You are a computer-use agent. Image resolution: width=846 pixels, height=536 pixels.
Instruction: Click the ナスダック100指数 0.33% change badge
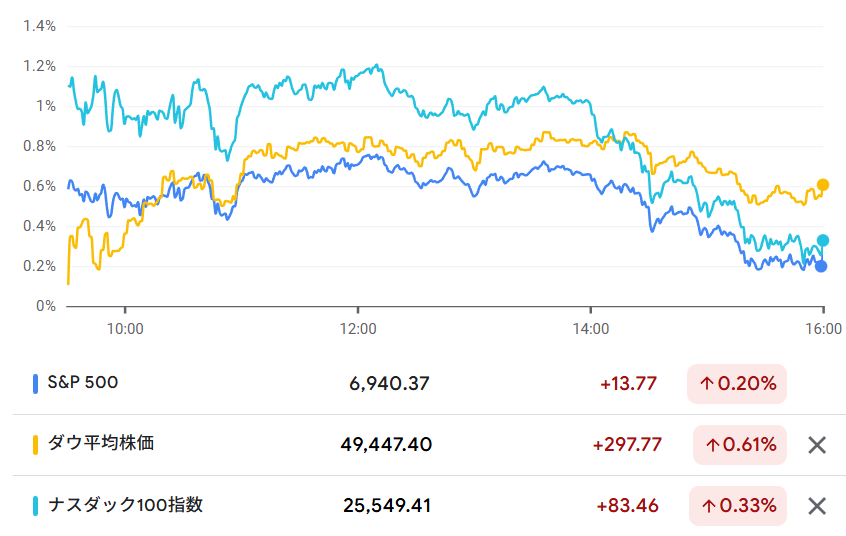[740, 506]
